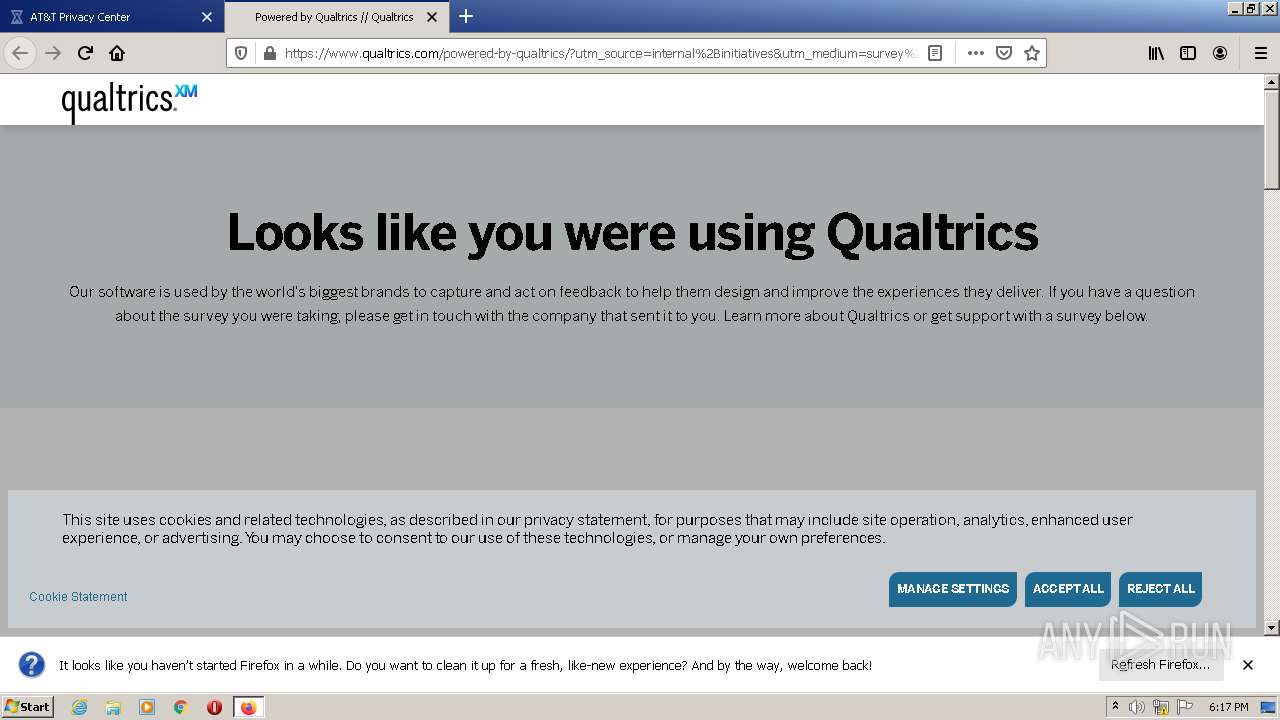Viewport: 1280px width, 720px height.
Task: Save page to Pocket
Action: [x=1004, y=53]
